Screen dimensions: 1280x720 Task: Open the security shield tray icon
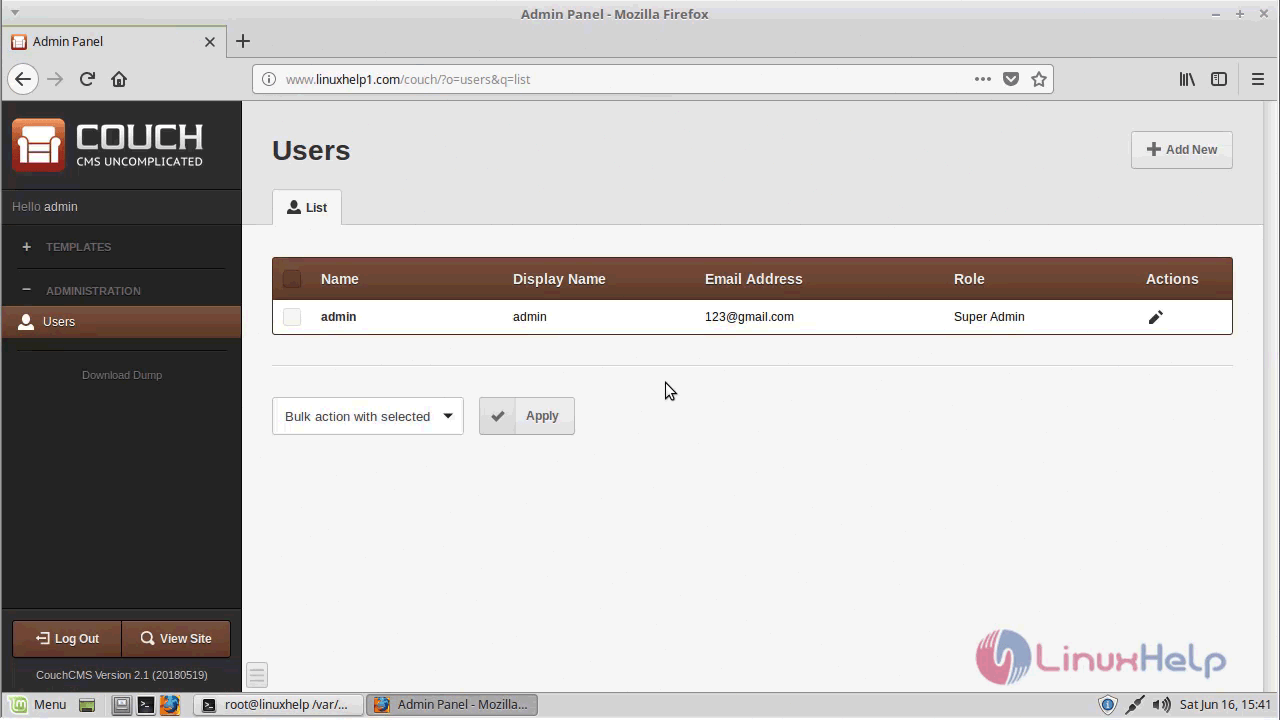pyautogui.click(x=1107, y=705)
